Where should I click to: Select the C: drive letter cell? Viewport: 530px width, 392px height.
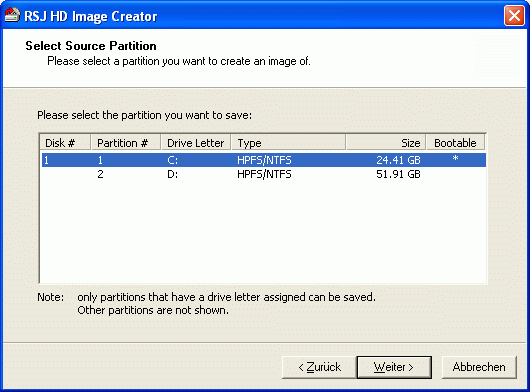pyautogui.click(x=172, y=160)
